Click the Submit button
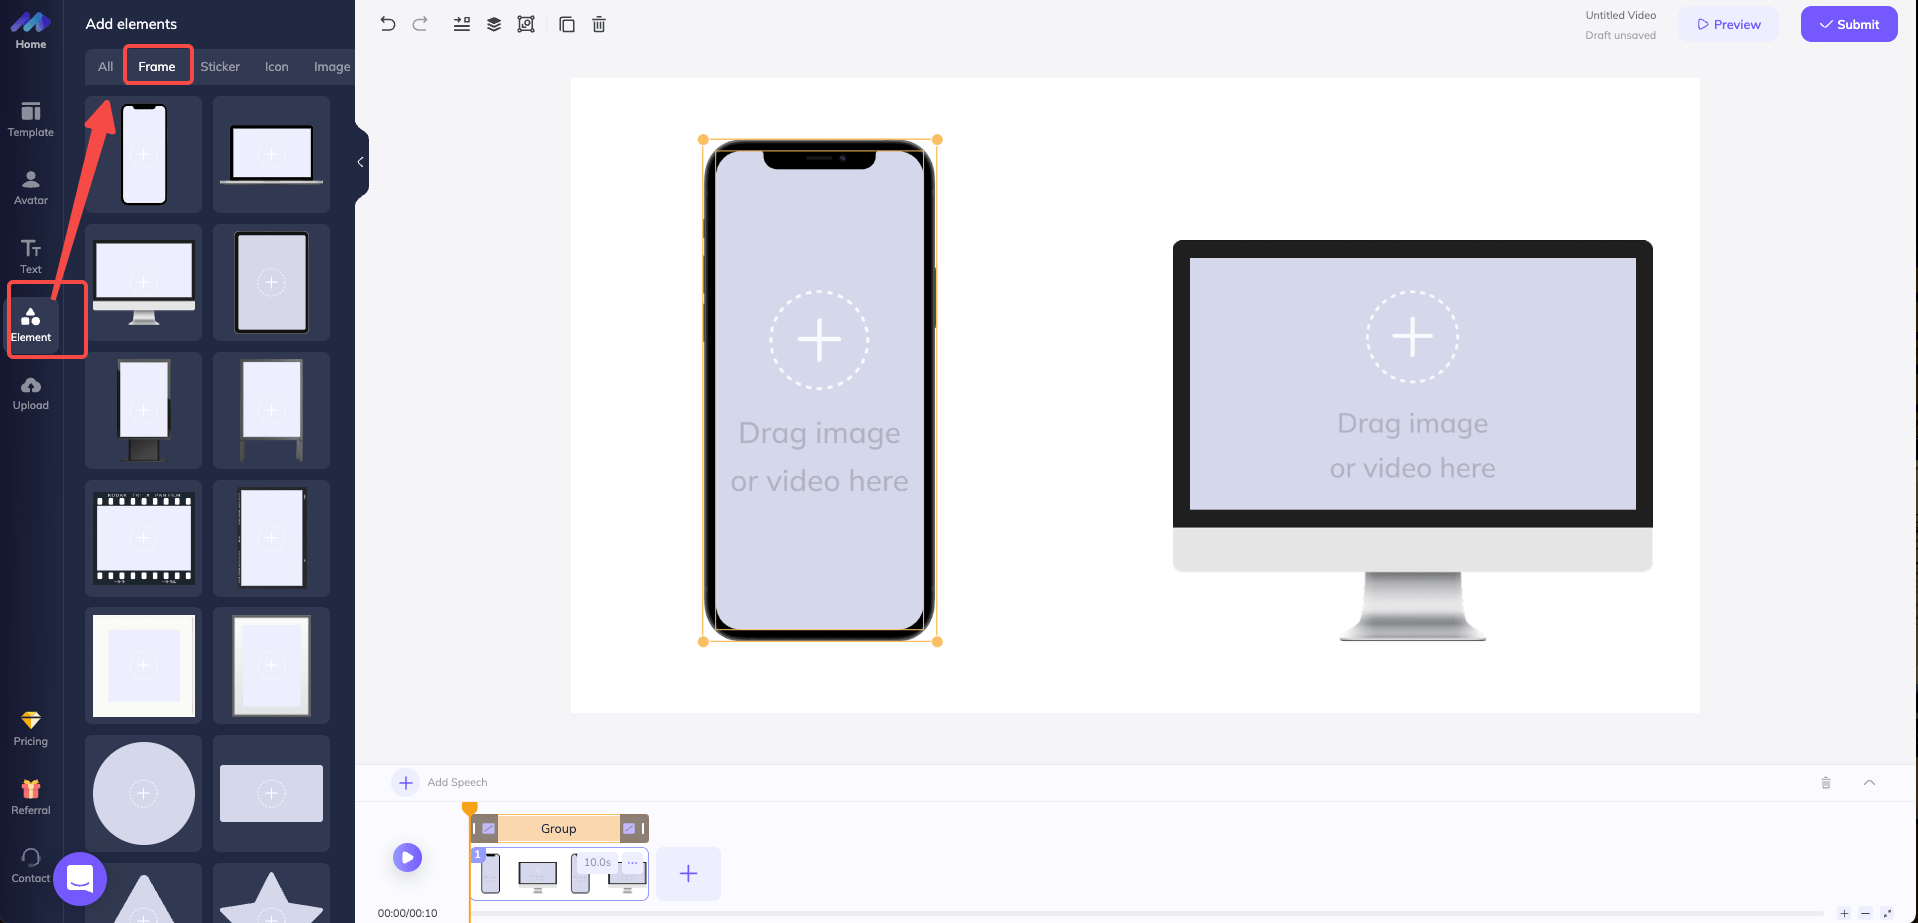Viewport: 1918px width, 923px height. point(1848,24)
